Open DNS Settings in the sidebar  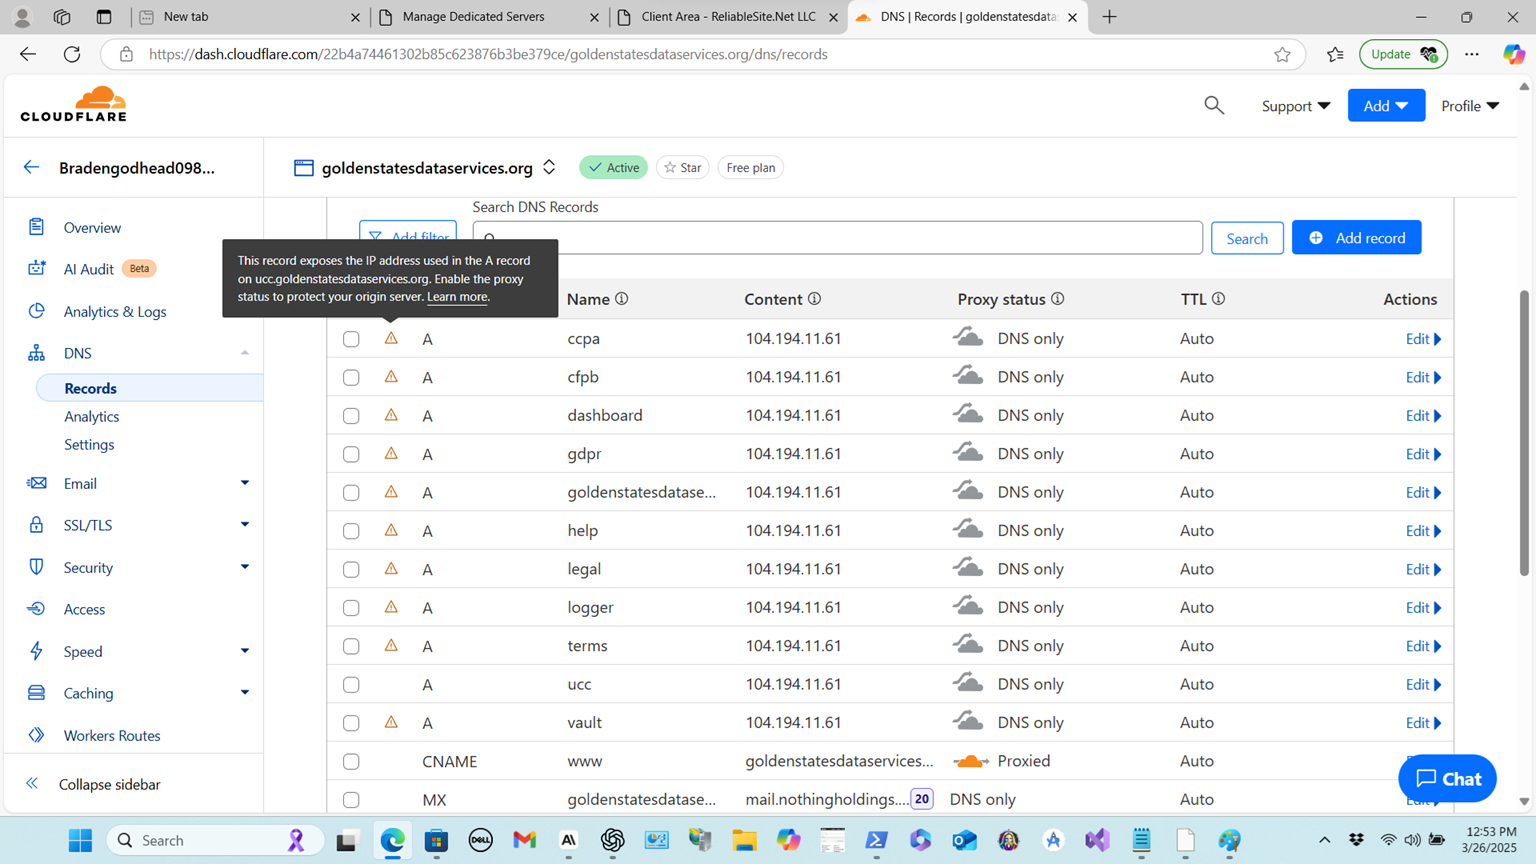tap(89, 444)
